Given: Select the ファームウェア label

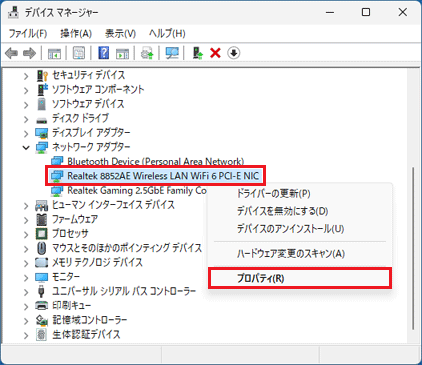Looking at the screenshot, I should click(x=75, y=219).
